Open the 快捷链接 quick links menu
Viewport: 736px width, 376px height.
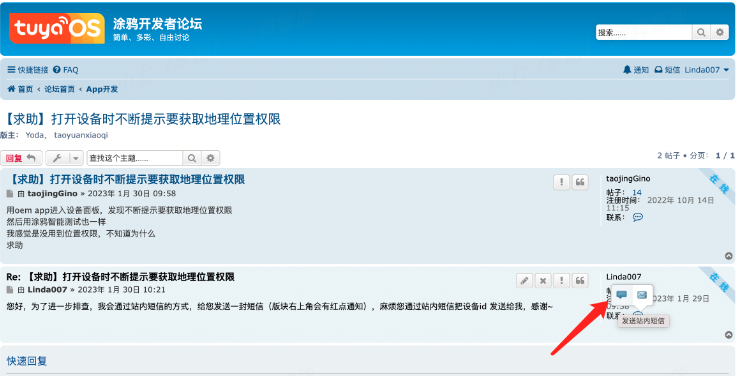28,70
